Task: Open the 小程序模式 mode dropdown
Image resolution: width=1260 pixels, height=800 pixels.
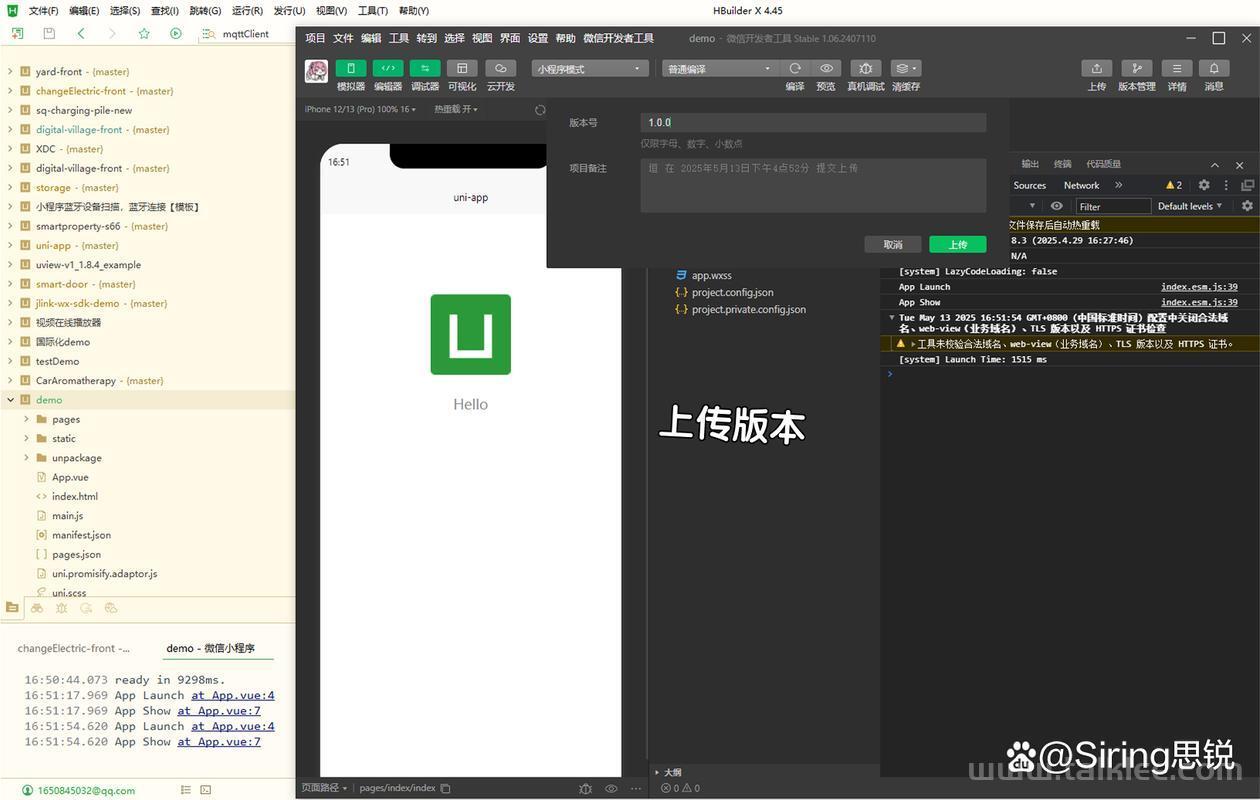Action: point(590,69)
